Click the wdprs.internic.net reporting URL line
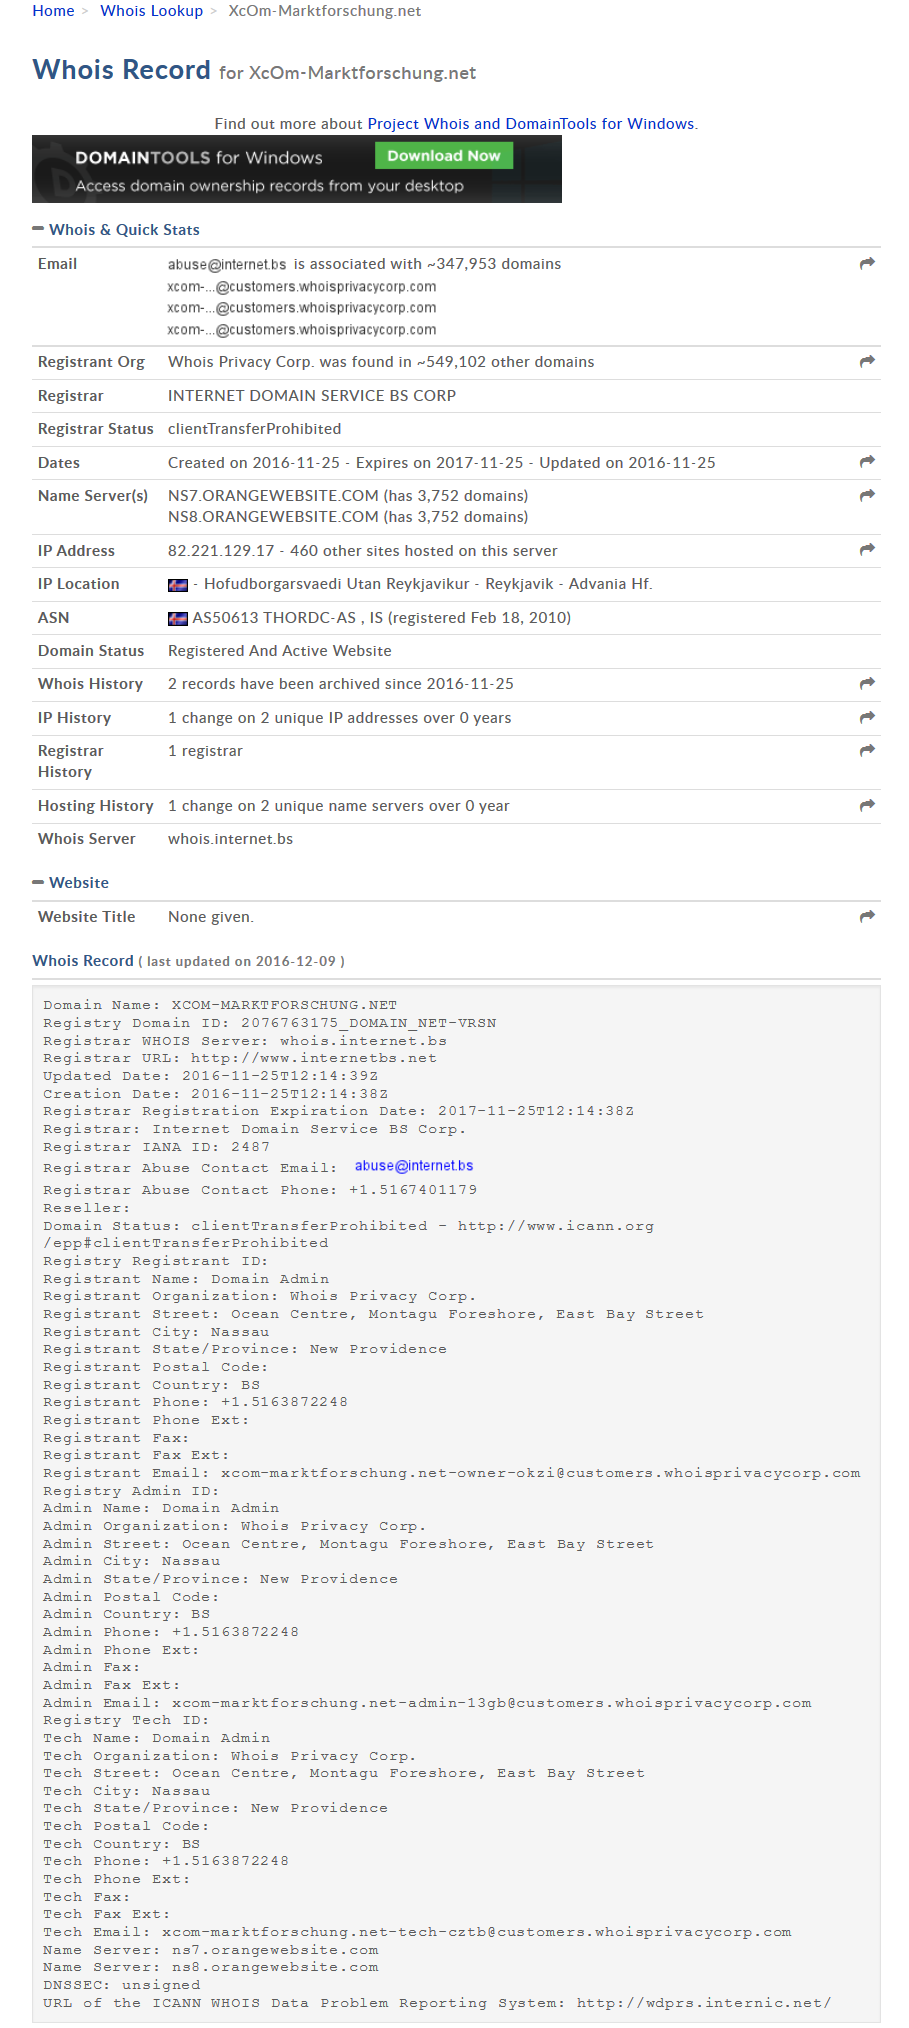The image size is (909, 2028). [437, 2003]
